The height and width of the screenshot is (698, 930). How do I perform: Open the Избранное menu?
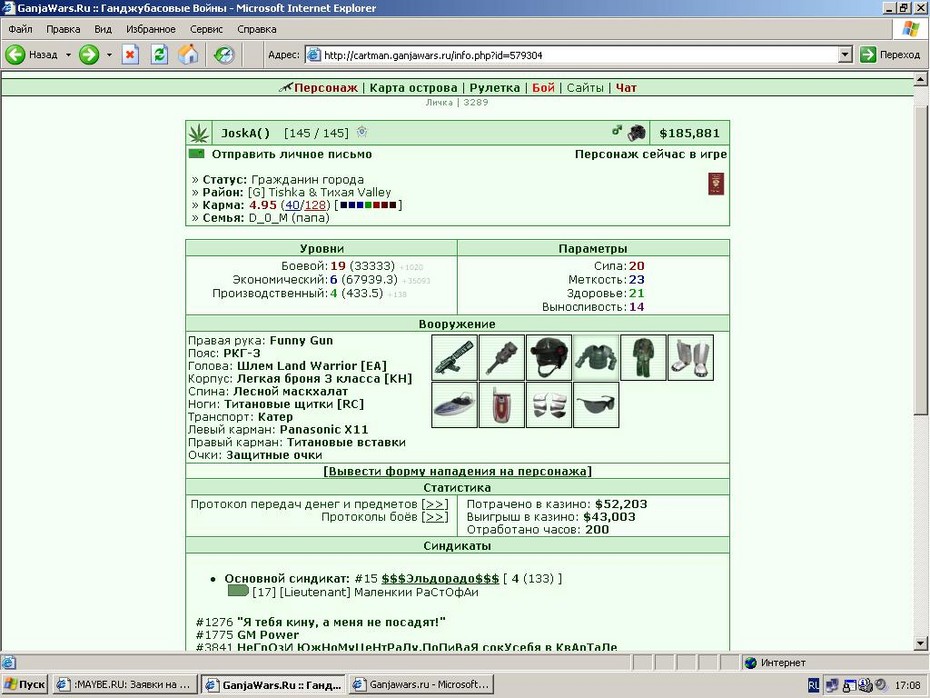pyautogui.click(x=151, y=29)
